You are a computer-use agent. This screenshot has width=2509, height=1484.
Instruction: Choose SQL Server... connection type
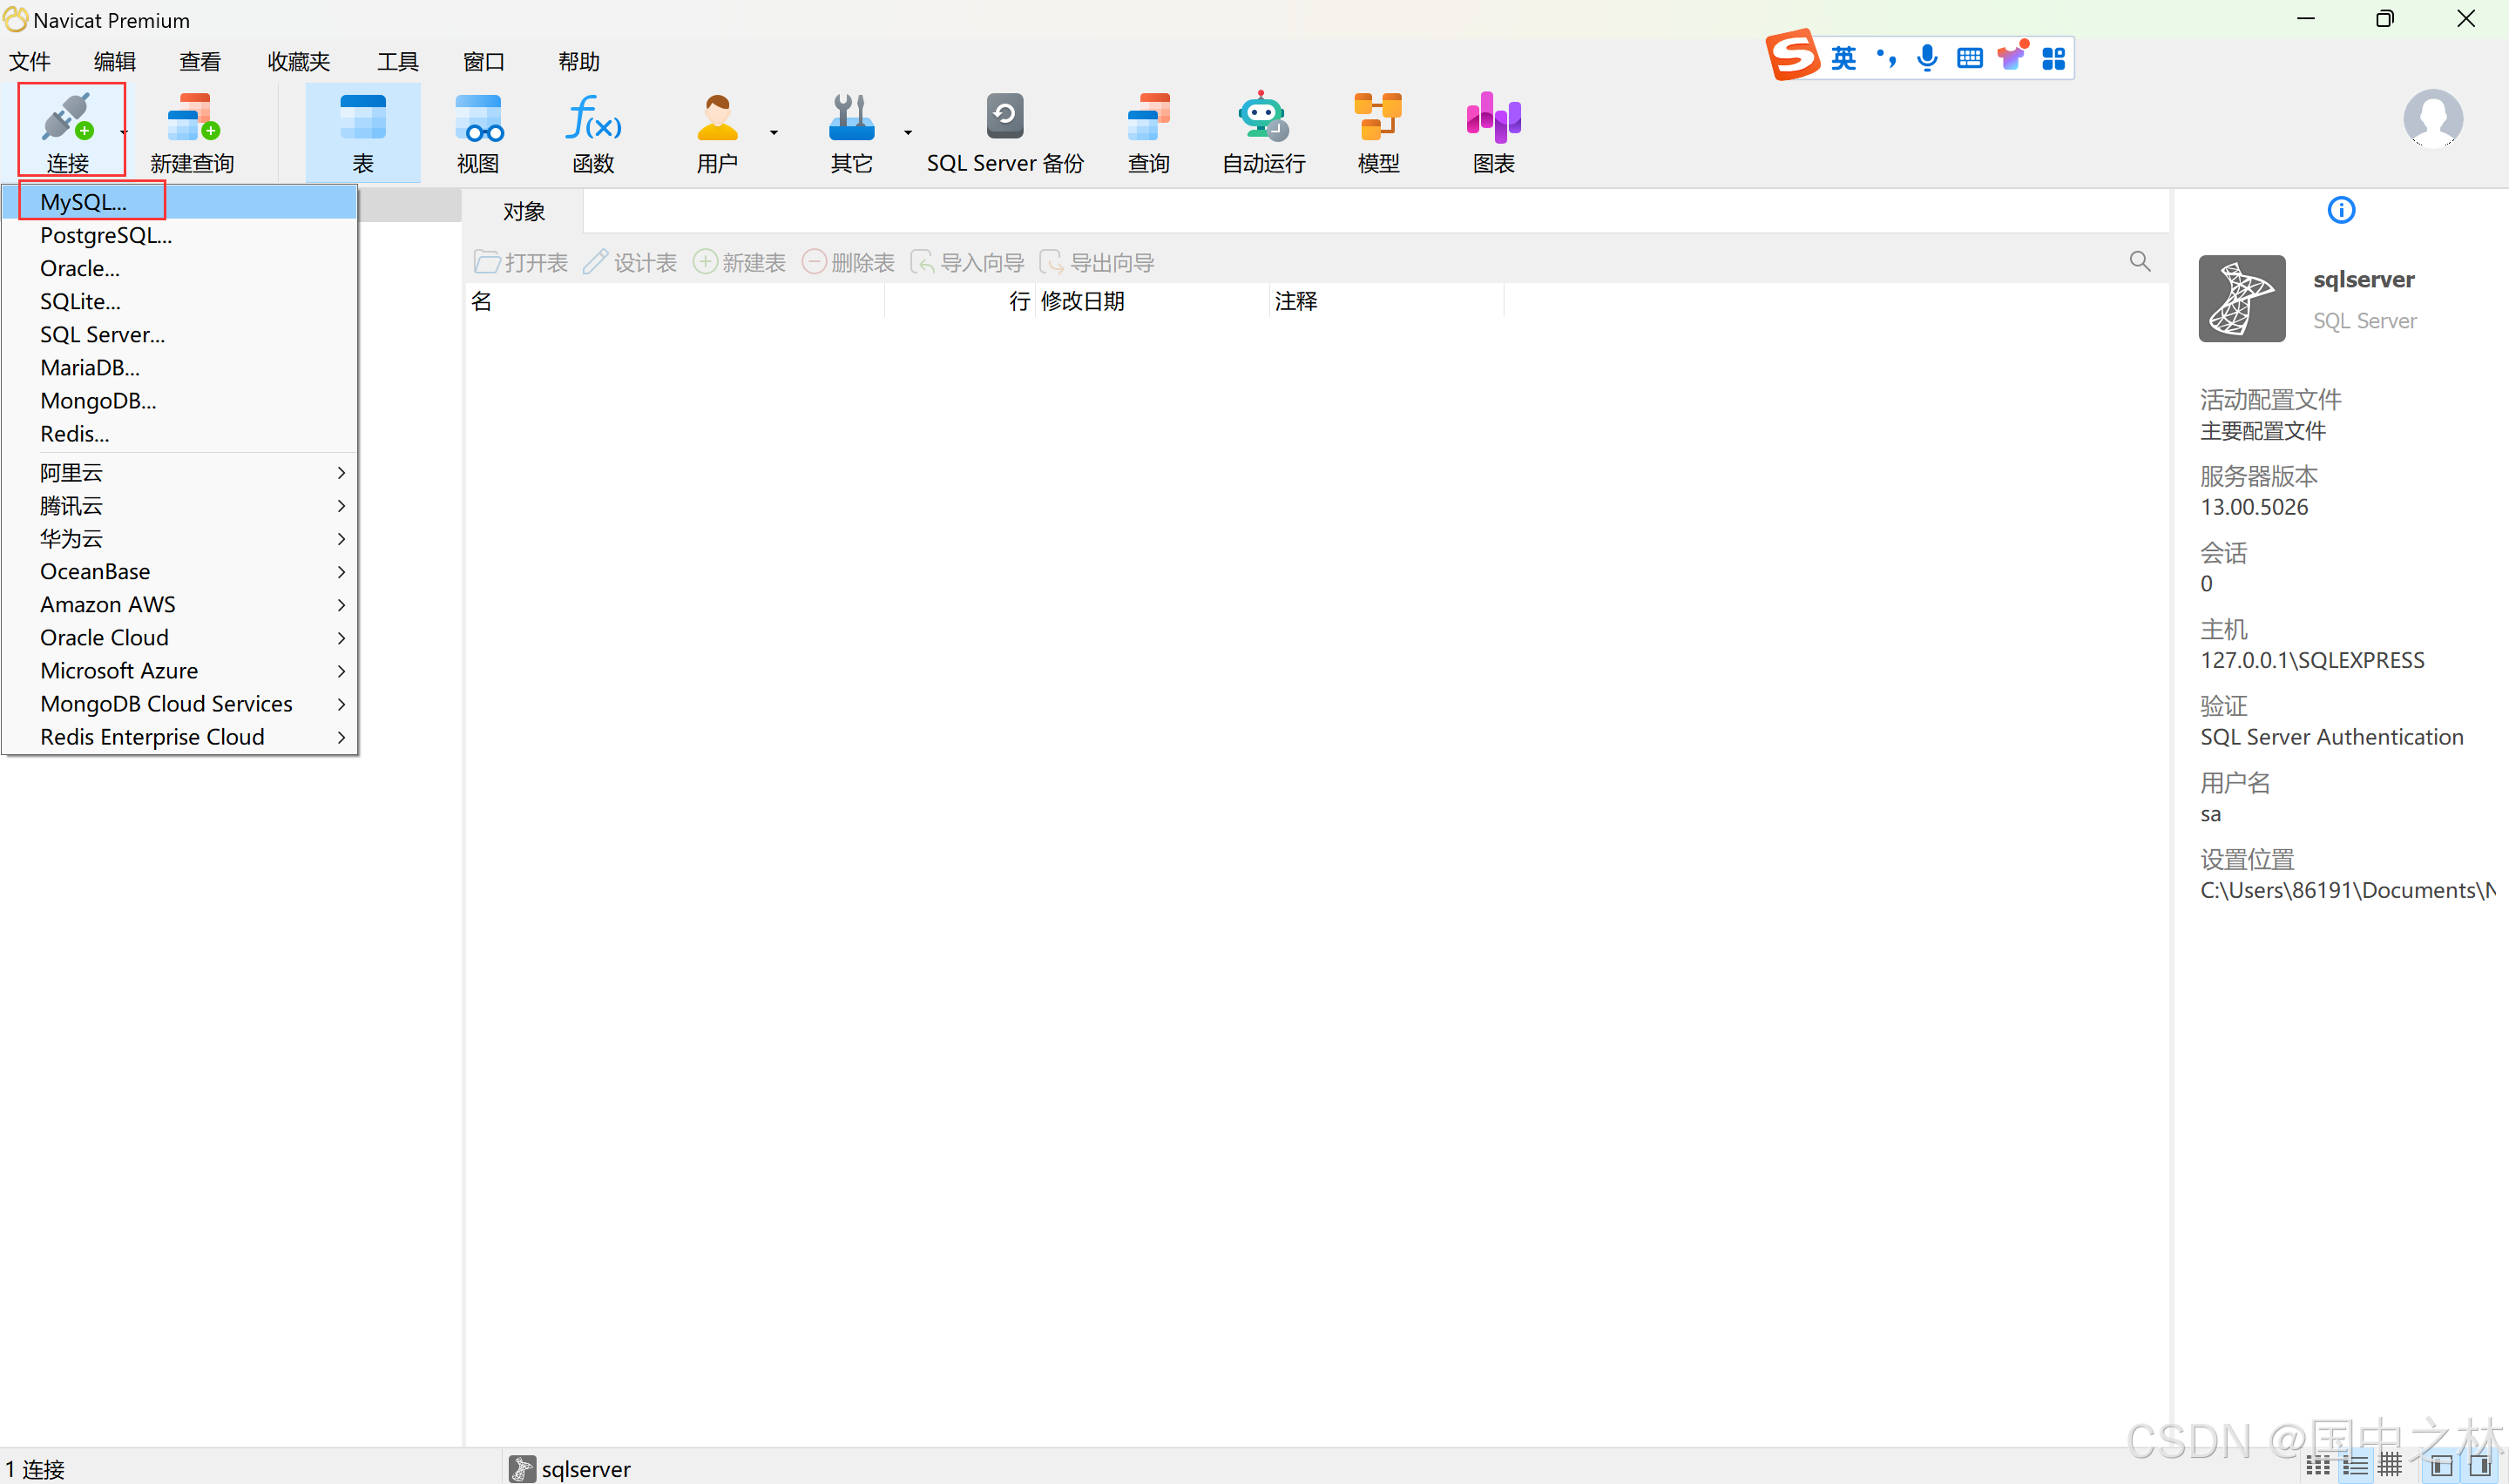(179, 334)
